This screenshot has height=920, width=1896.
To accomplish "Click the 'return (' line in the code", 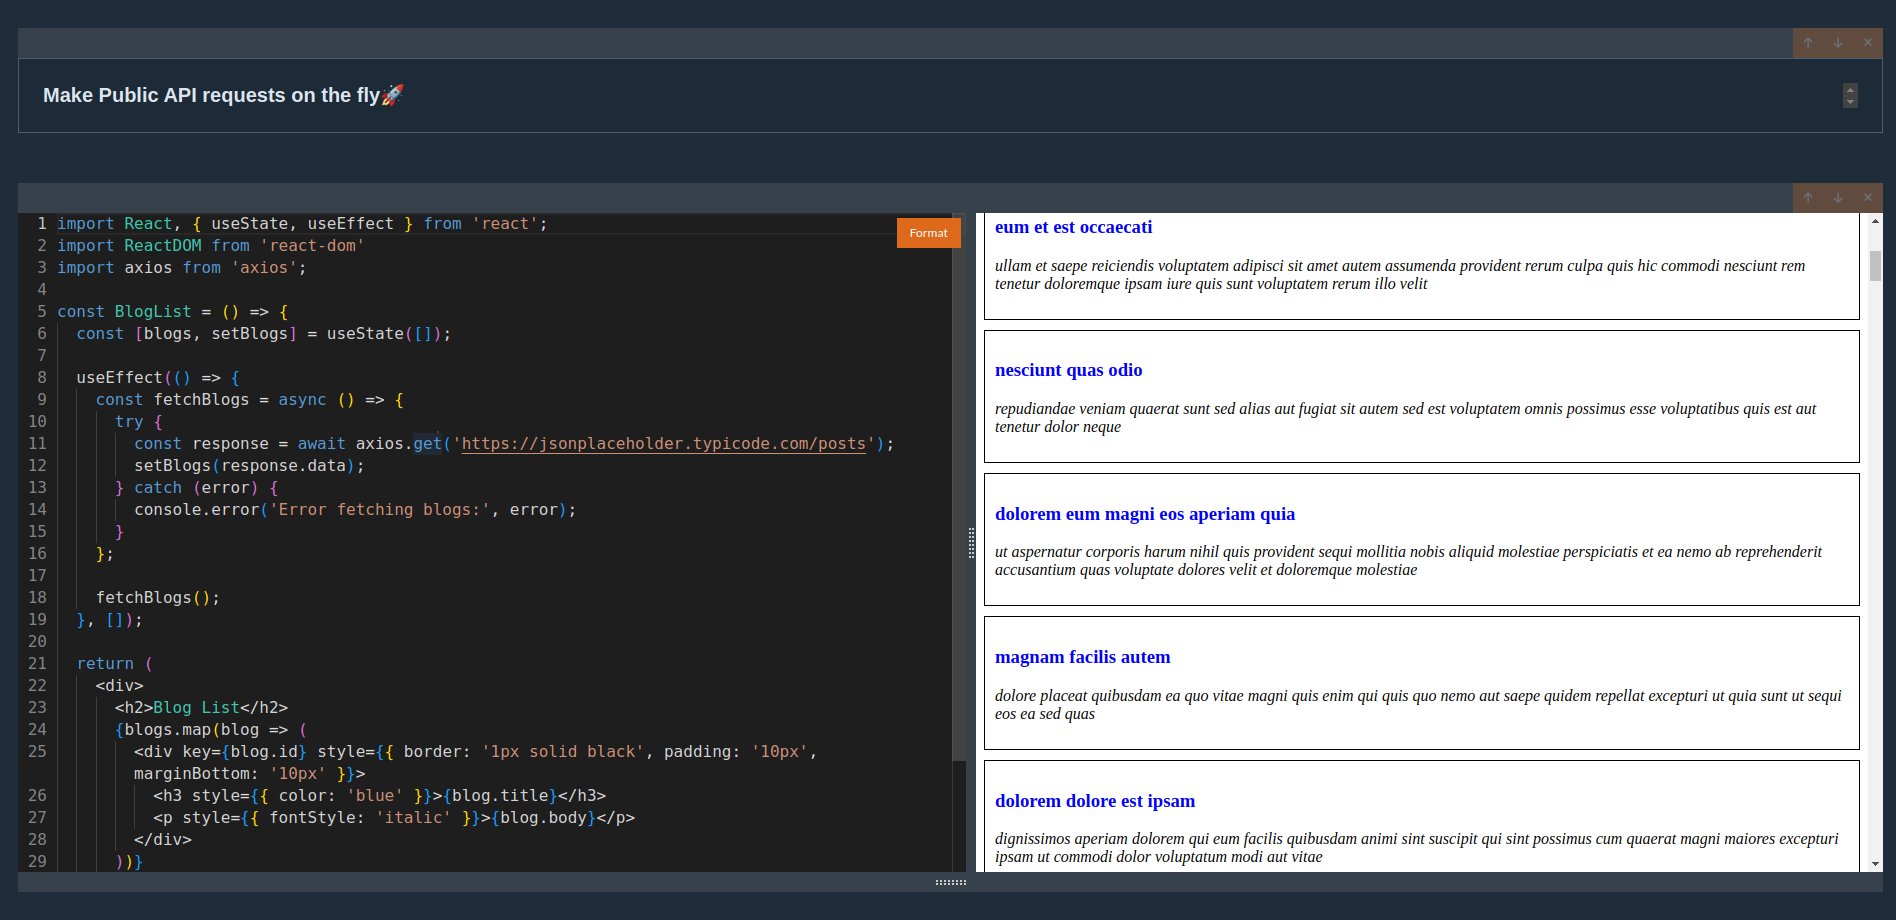I will (x=115, y=664).
